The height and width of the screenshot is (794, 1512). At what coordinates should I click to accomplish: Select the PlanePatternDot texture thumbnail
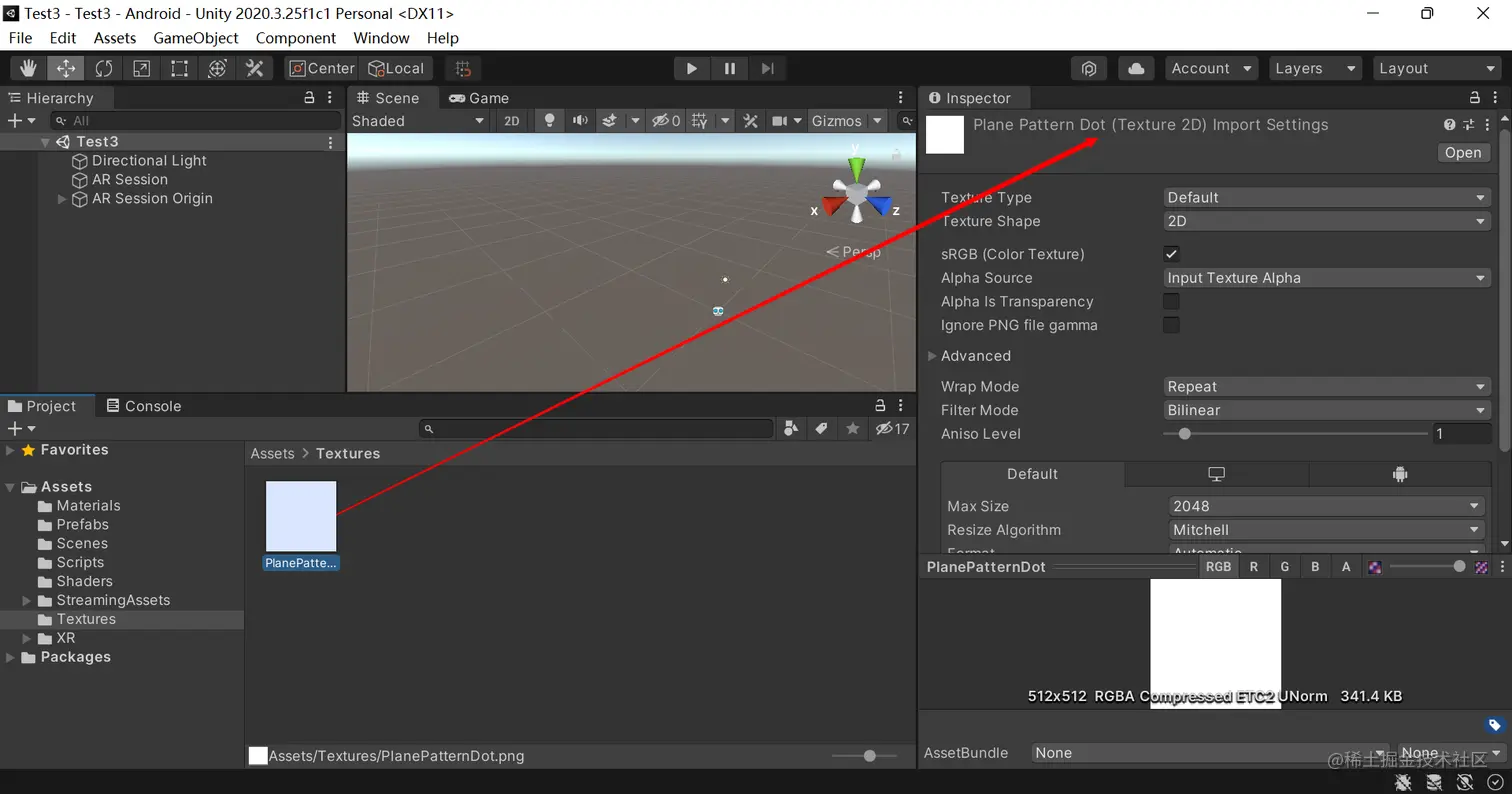pyautogui.click(x=301, y=516)
